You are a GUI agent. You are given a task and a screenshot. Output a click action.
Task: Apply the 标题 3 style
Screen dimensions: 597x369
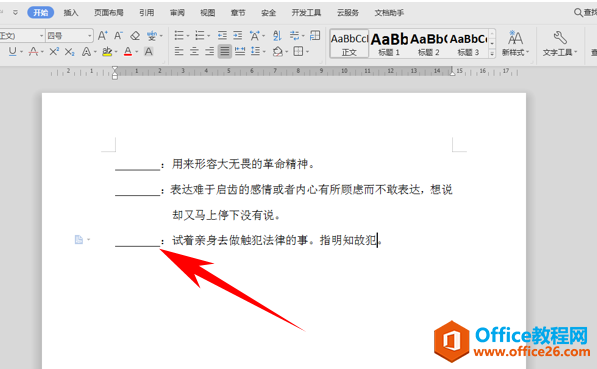pyautogui.click(x=468, y=44)
